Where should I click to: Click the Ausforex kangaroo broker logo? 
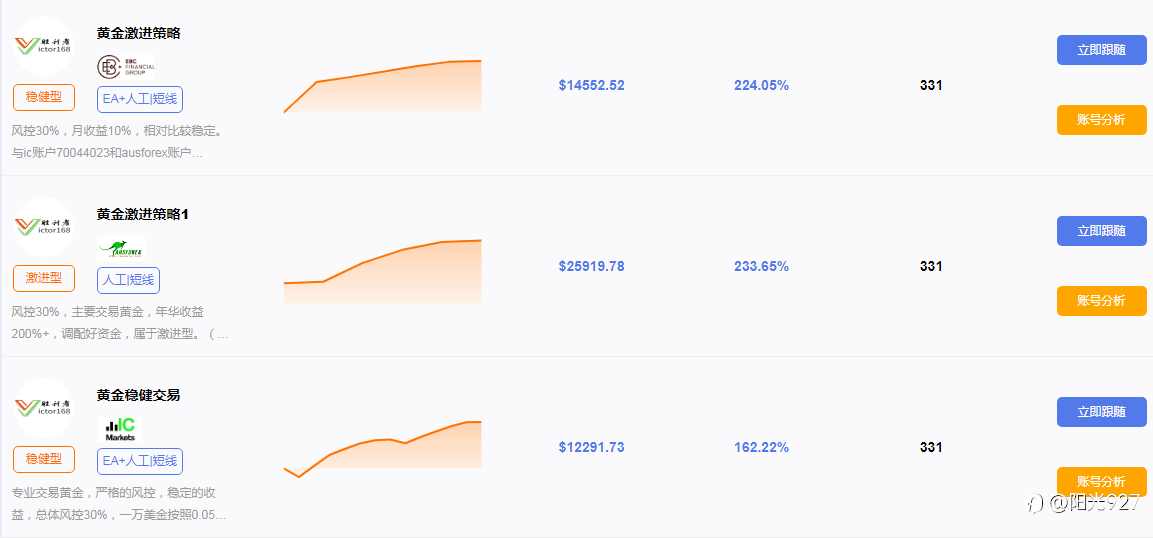pos(121,248)
